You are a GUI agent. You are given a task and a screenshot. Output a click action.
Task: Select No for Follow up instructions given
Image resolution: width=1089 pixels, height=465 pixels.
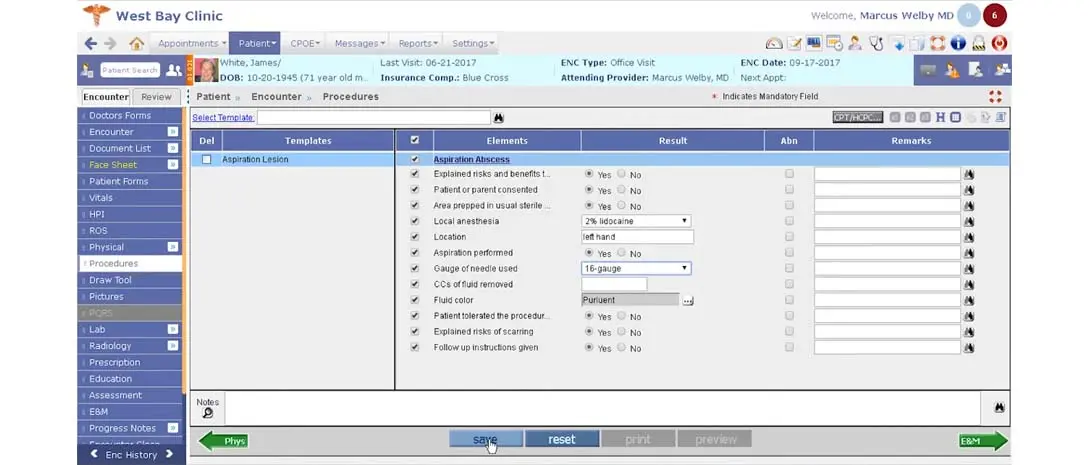coord(621,348)
